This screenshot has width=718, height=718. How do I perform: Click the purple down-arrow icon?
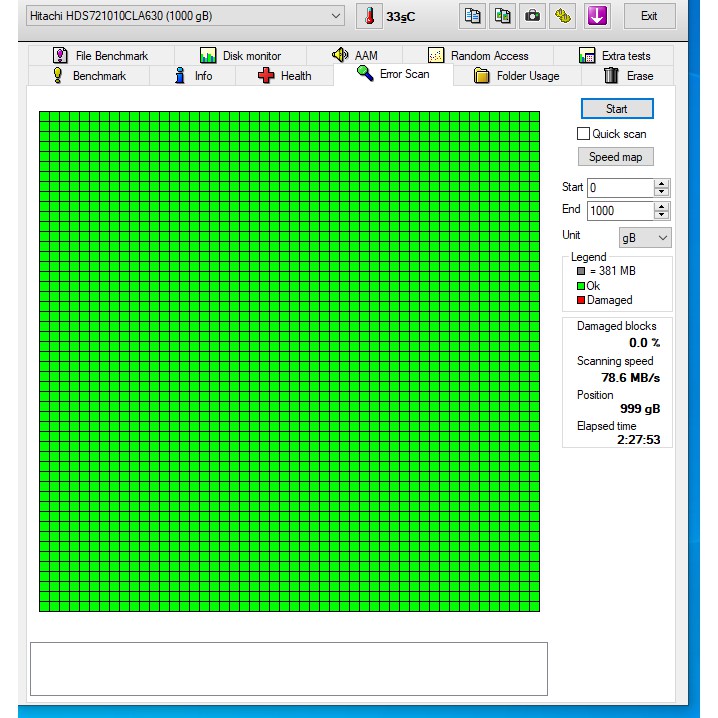point(597,16)
